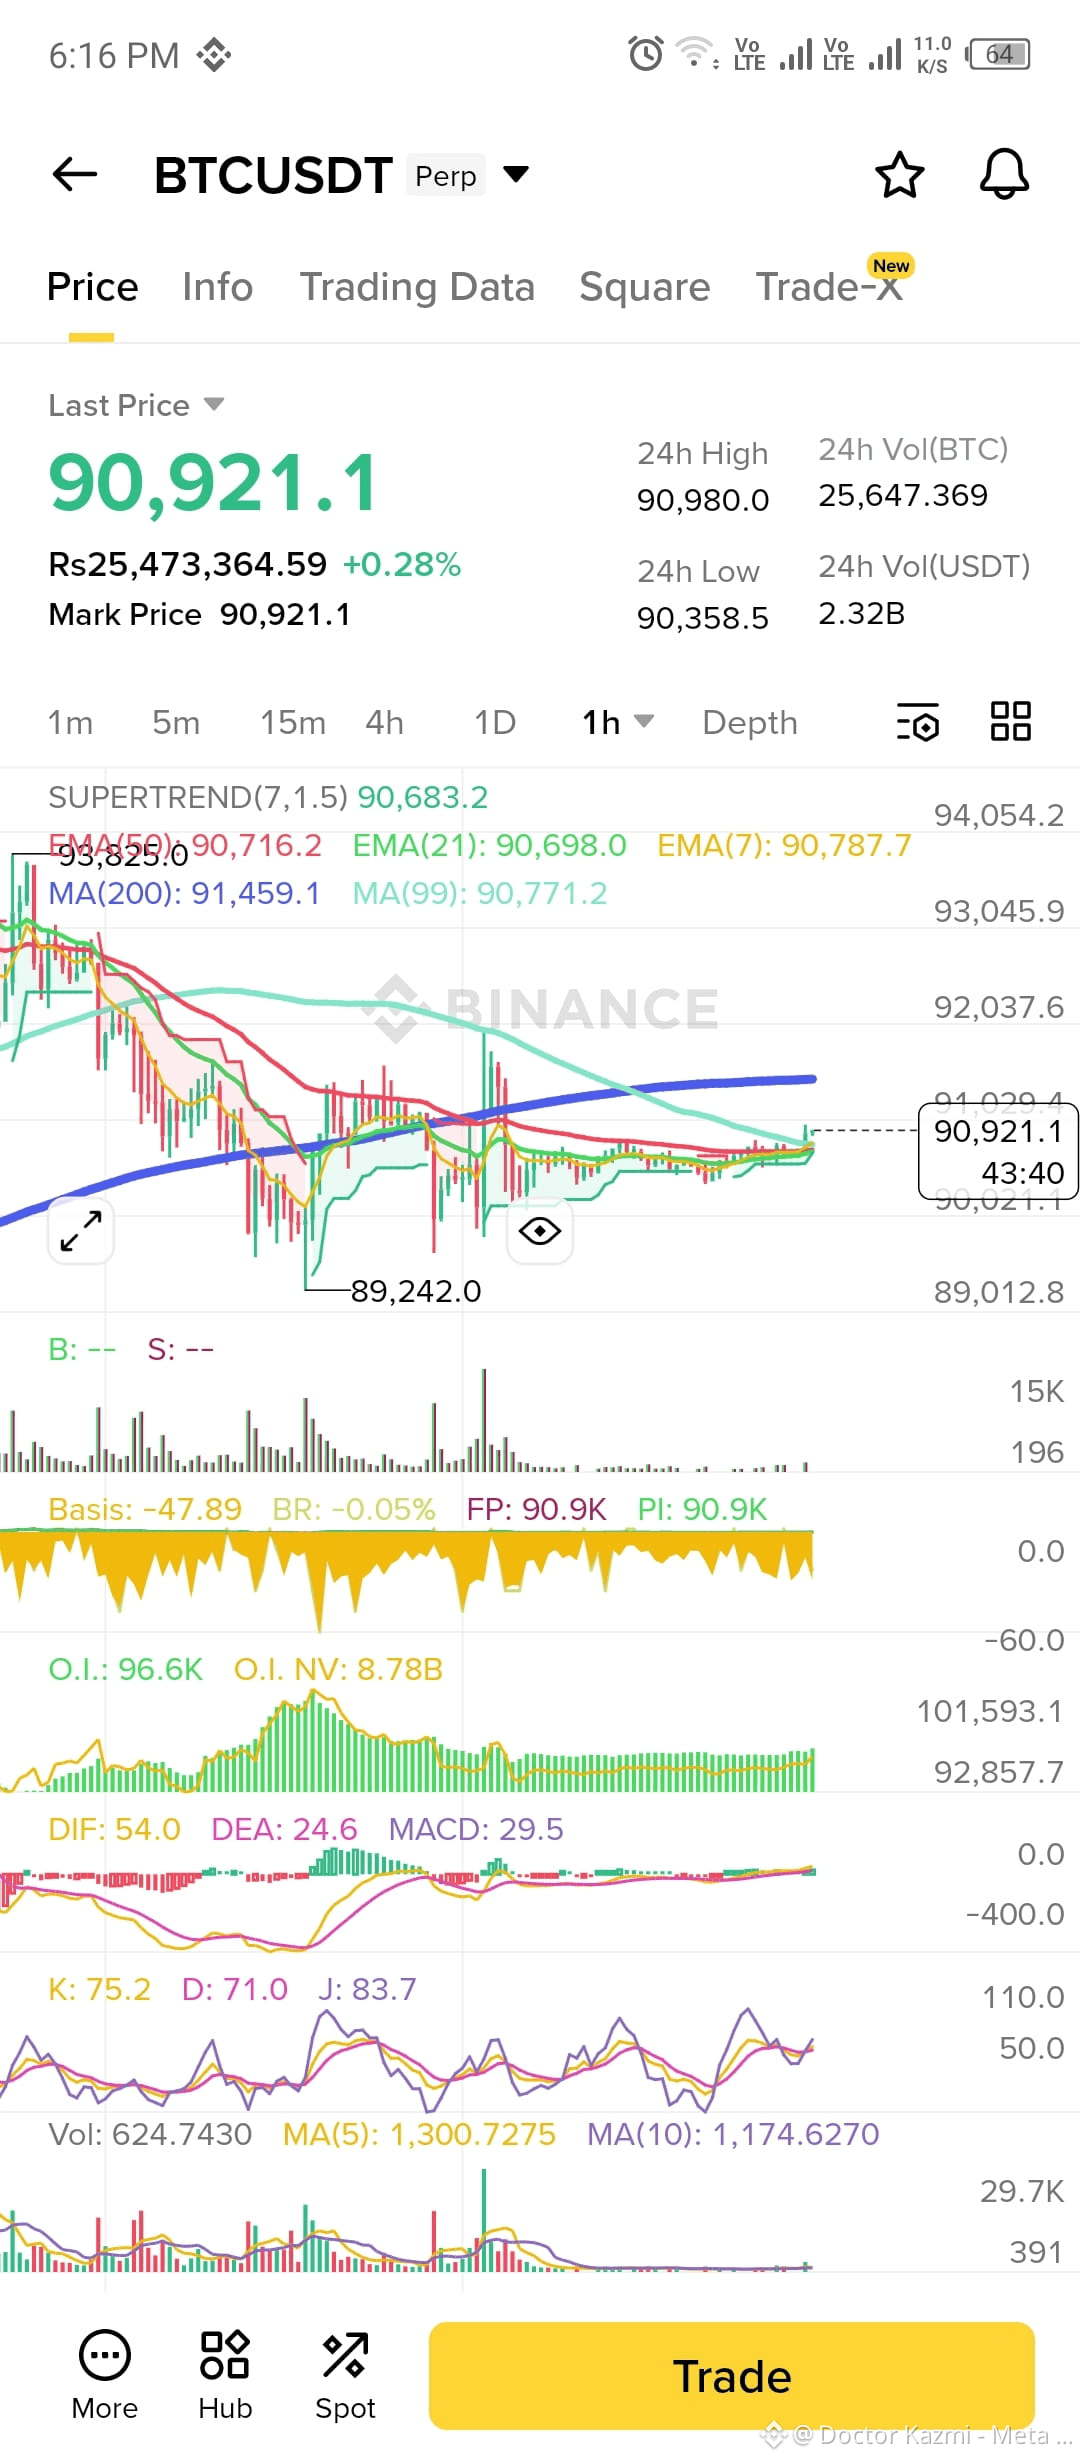
Task: Open the Hub icon
Action: 225,2375
